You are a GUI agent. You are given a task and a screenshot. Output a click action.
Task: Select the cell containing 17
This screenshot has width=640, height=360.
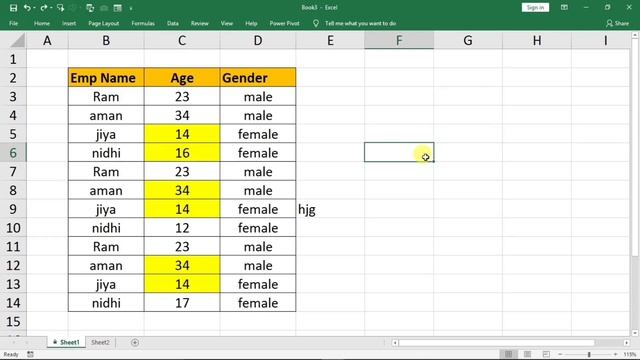point(182,303)
